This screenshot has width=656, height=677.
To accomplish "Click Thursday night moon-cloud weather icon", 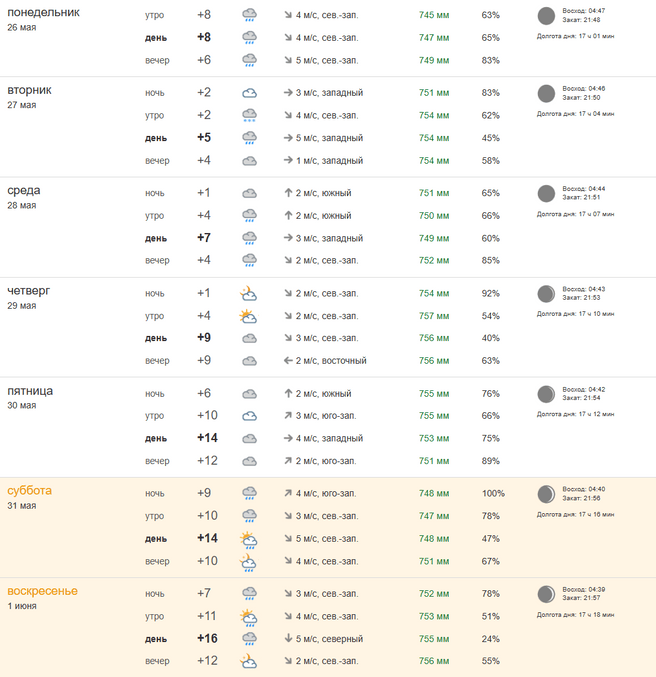I will tap(248, 293).
